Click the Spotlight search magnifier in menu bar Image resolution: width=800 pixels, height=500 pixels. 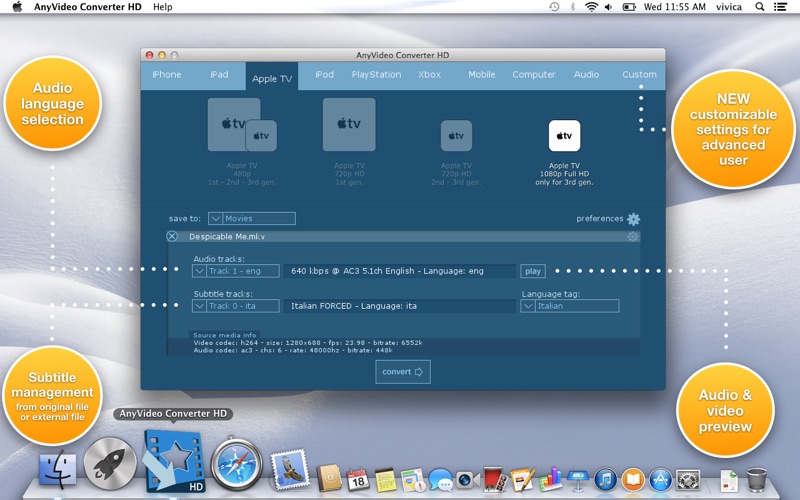click(759, 7)
